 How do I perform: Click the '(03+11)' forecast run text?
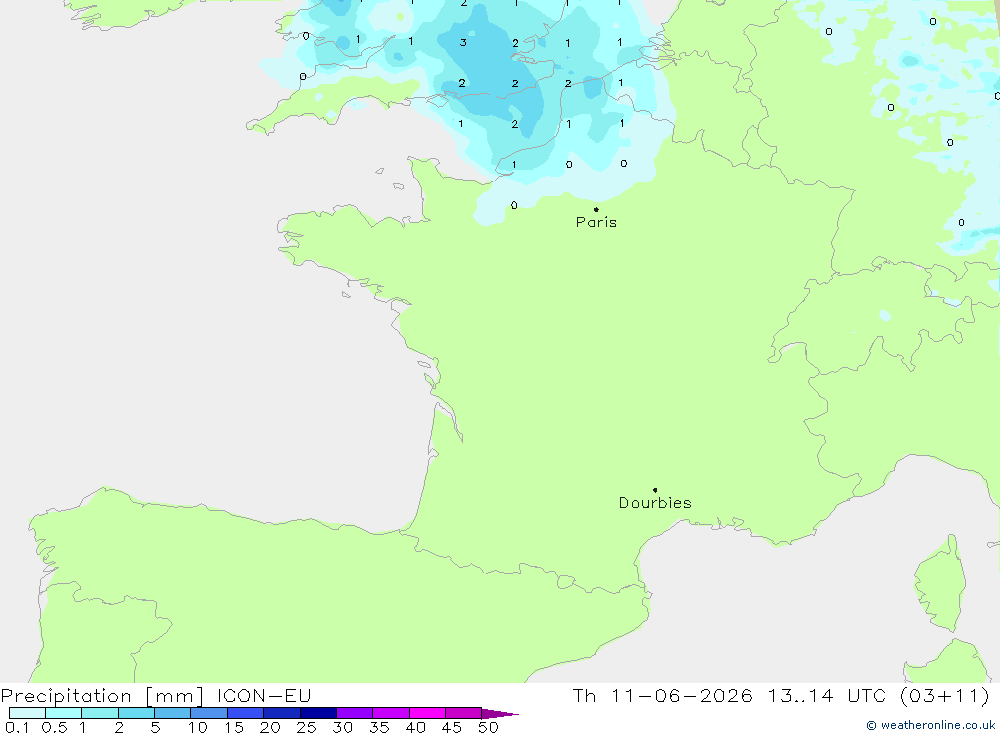pos(945,695)
